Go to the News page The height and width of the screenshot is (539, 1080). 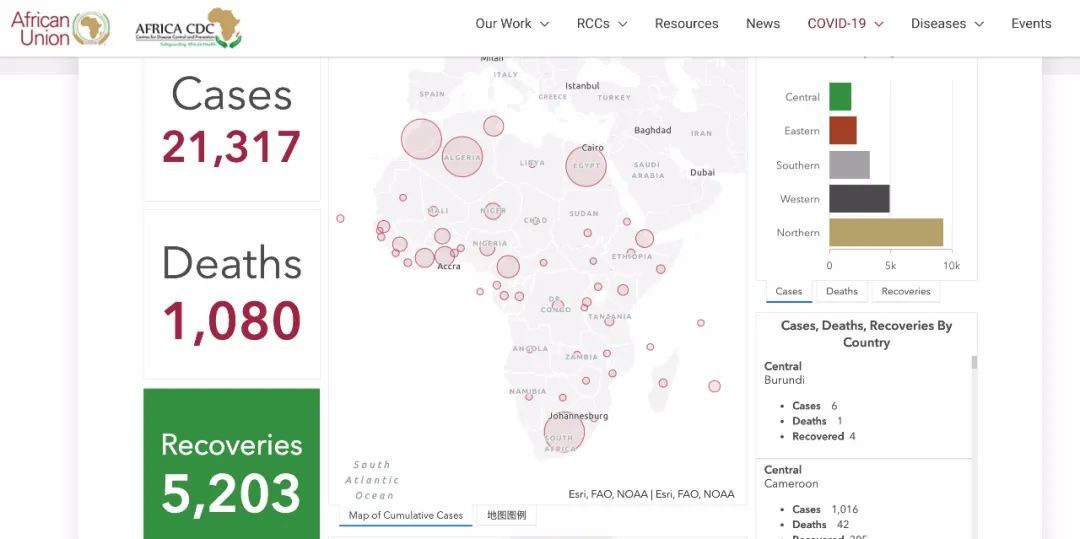(763, 24)
